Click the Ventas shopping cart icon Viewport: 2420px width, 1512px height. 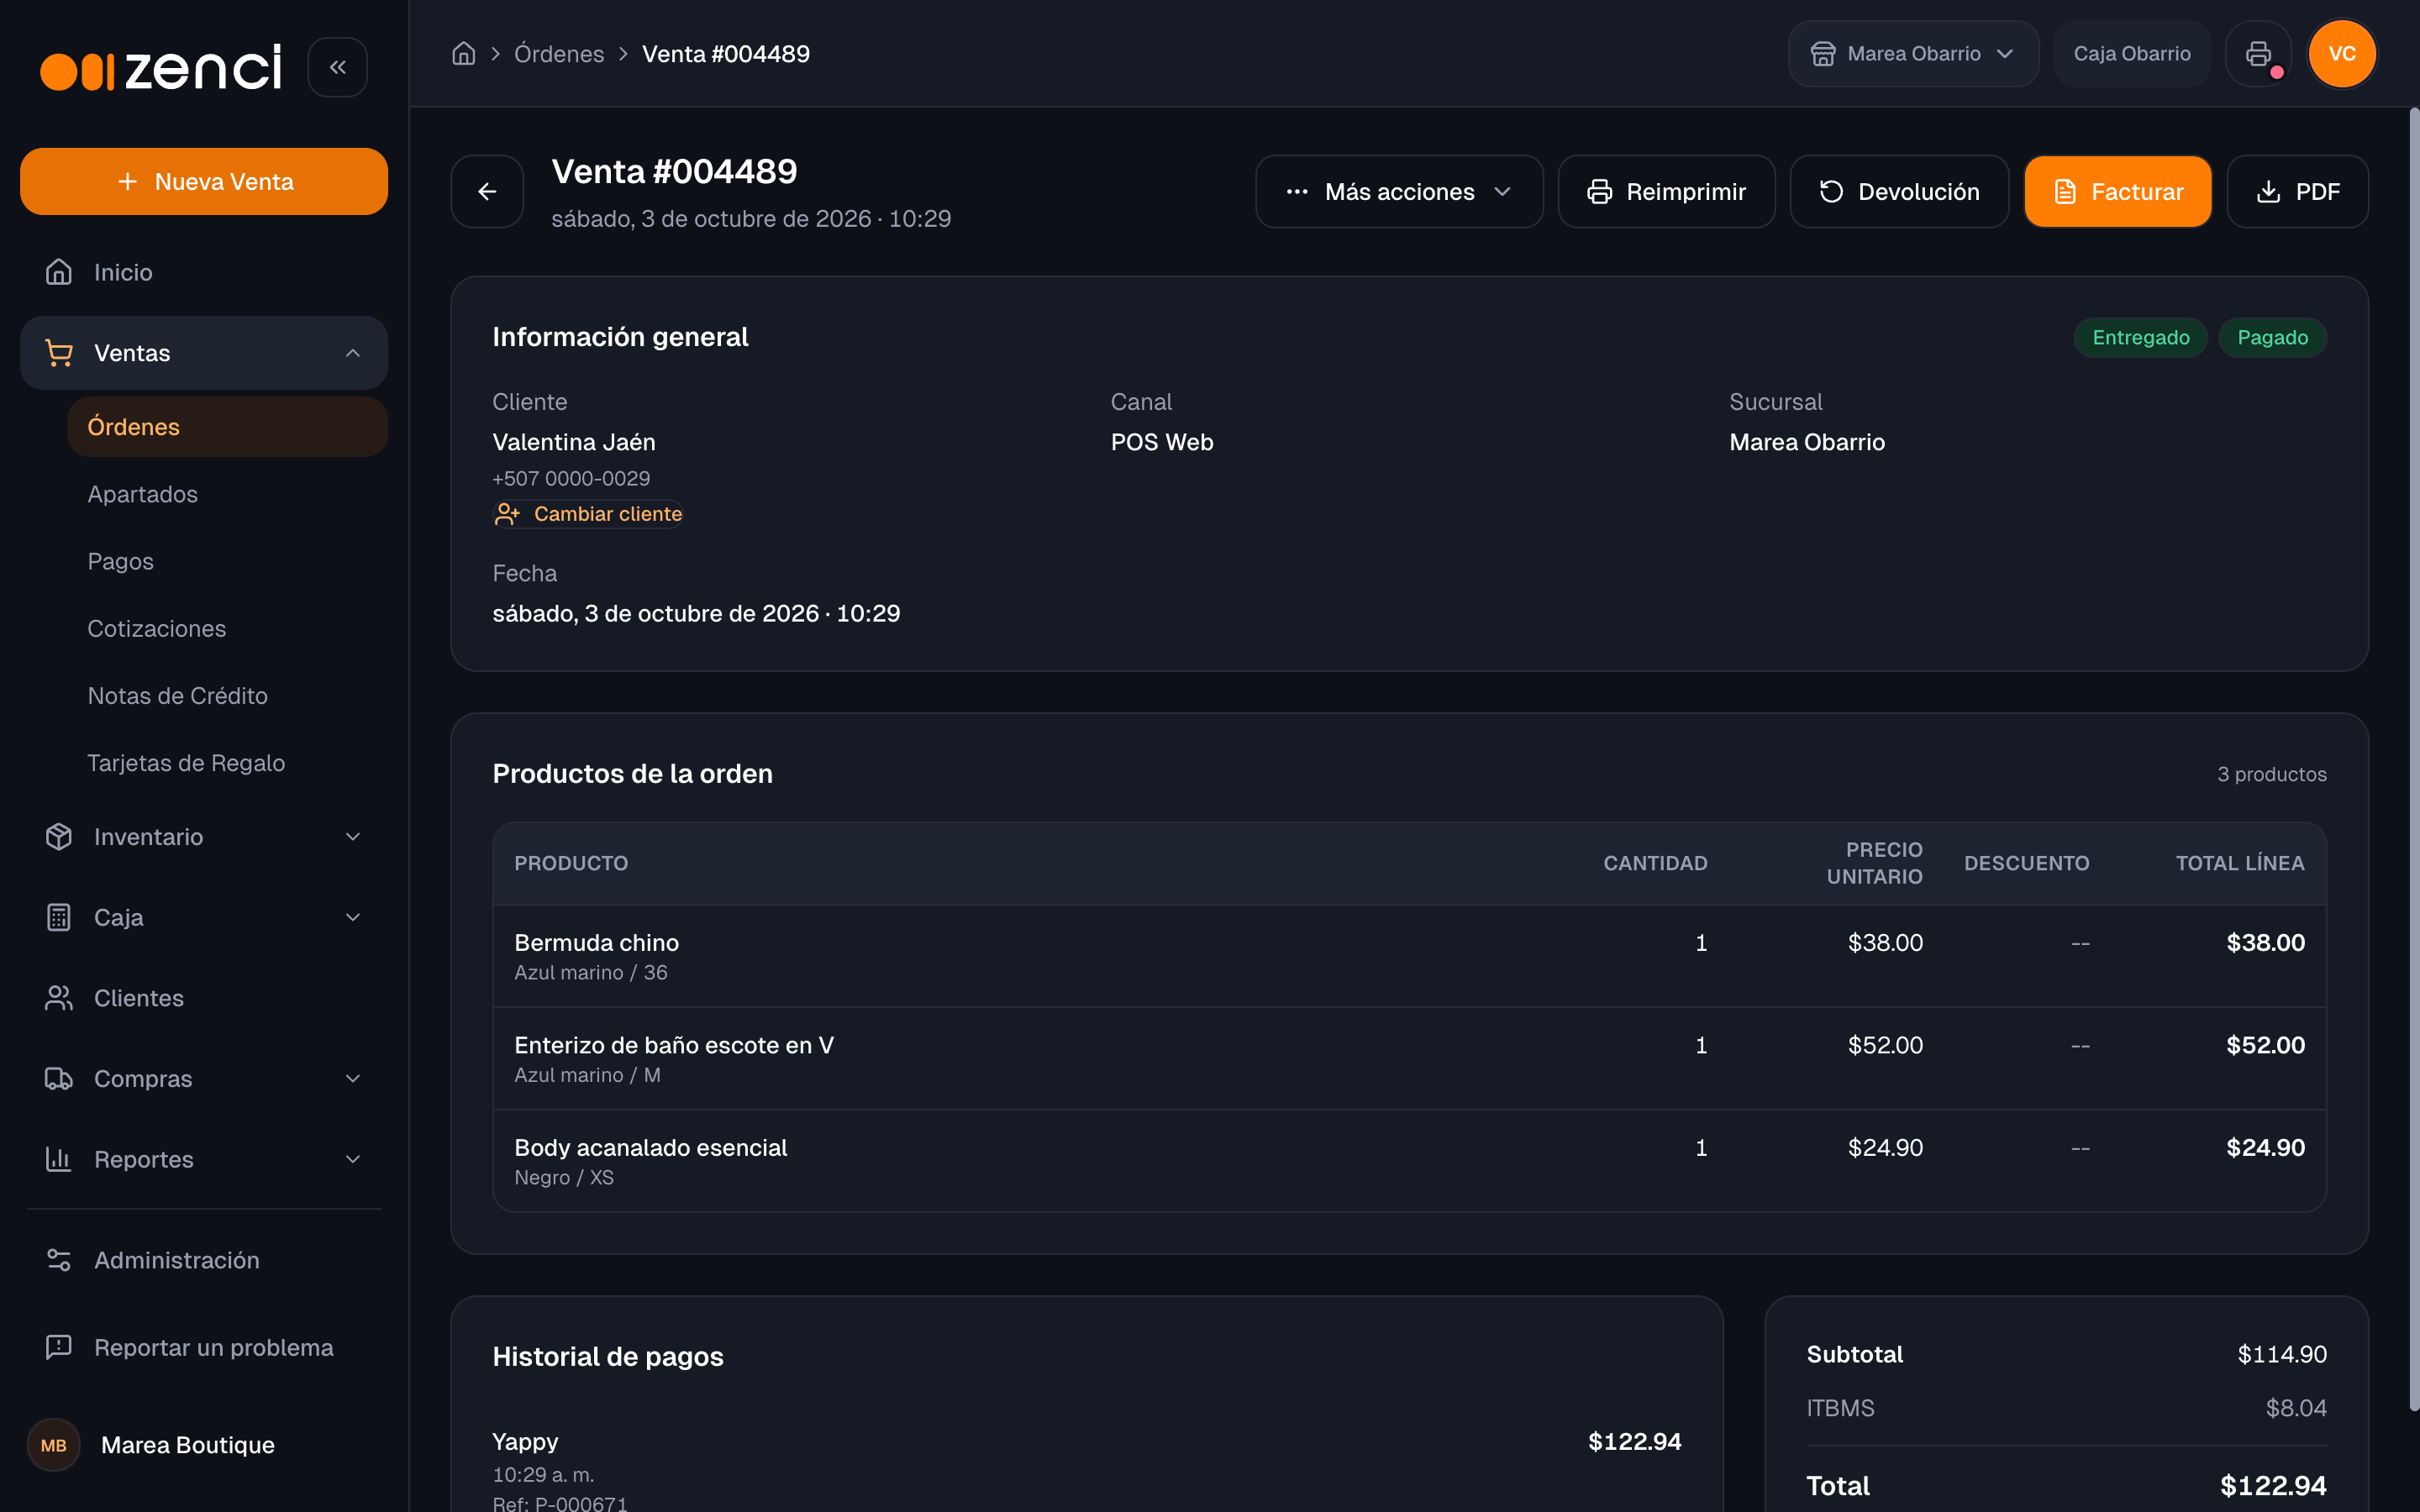(59, 353)
